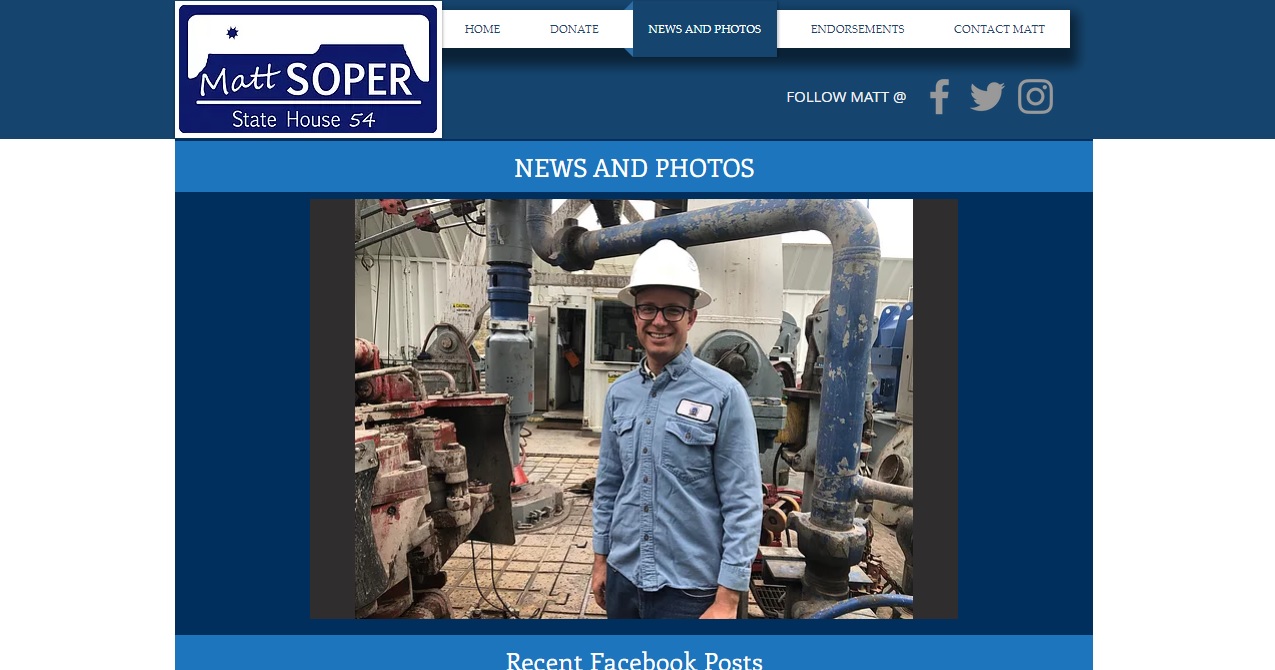Navigate to CONTACT MATT
Viewport: 1275px width, 670px height.
[999, 29]
